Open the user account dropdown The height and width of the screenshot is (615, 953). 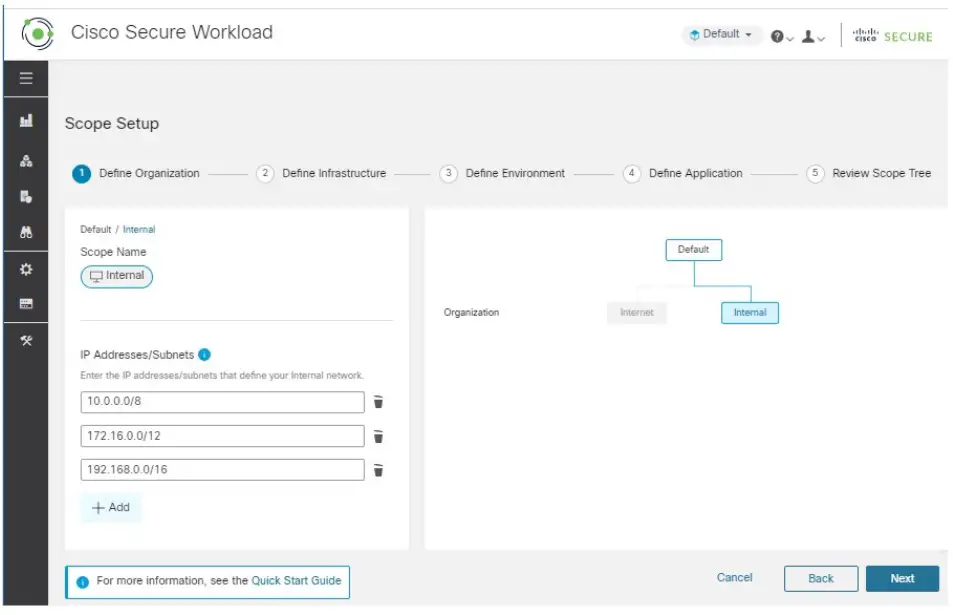coord(812,36)
